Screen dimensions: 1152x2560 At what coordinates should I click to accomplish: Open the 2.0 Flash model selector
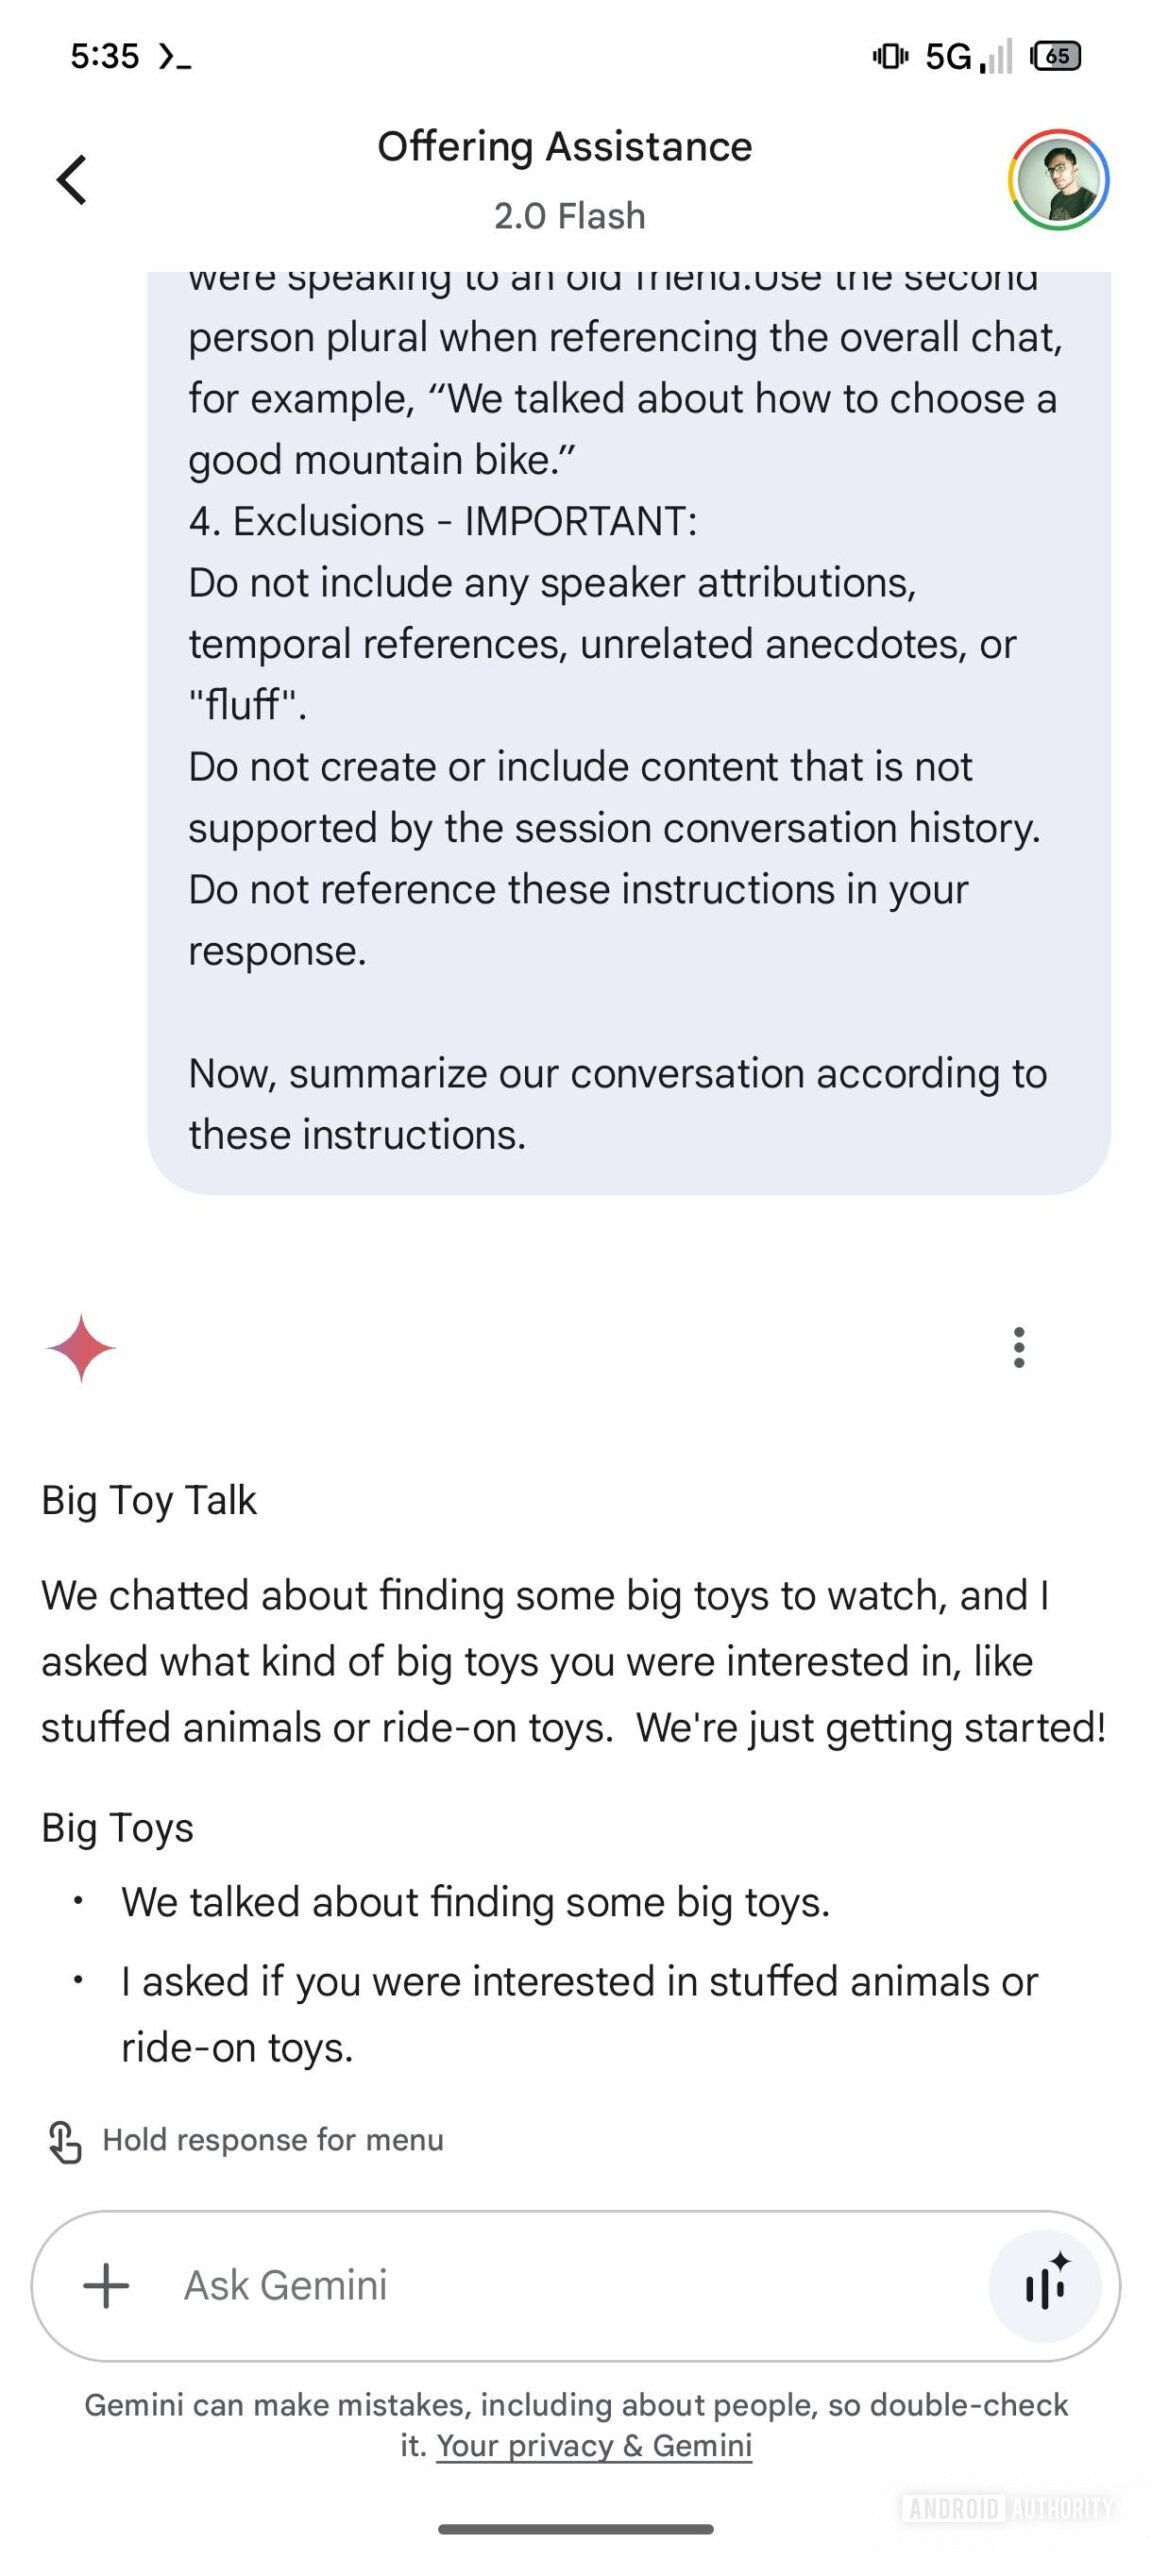click(x=569, y=216)
